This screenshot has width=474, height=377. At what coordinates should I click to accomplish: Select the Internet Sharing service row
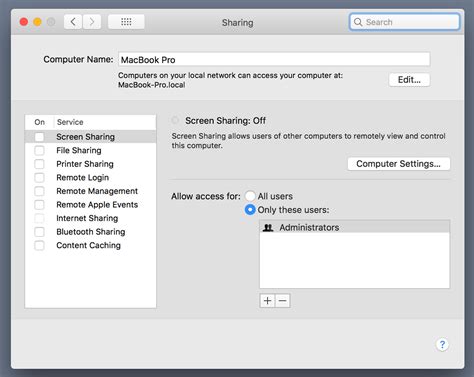tap(90, 218)
